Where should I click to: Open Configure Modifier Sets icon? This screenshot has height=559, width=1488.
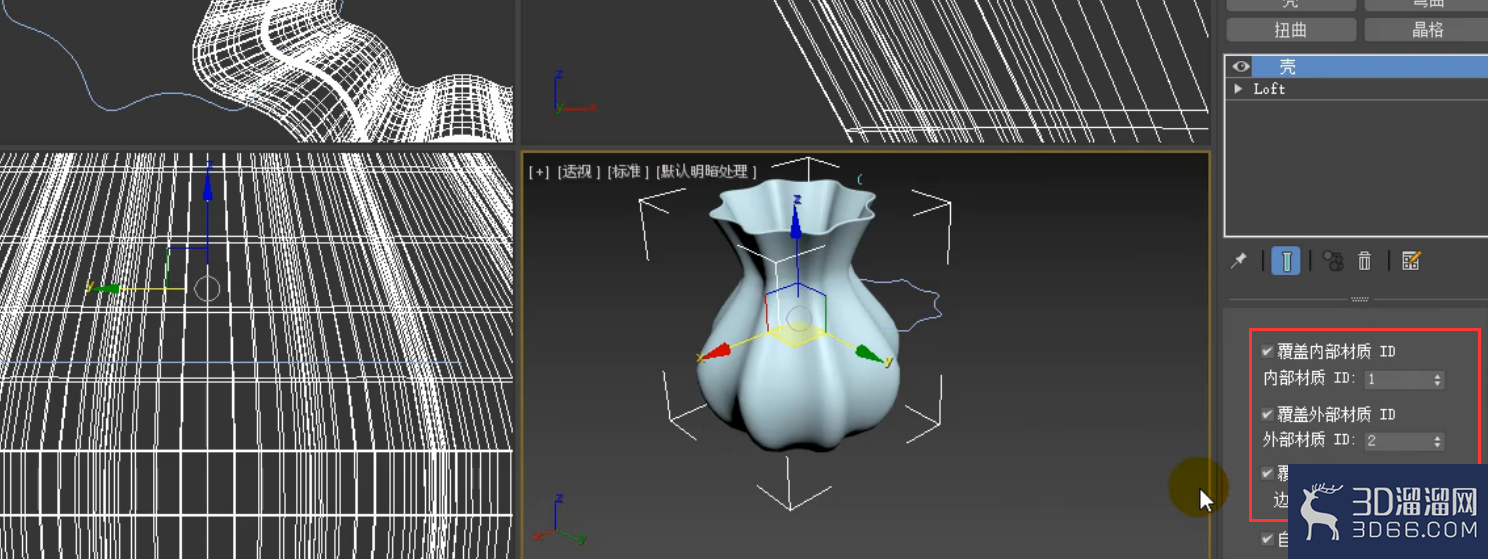pyautogui.click(x=1411, y=261)
